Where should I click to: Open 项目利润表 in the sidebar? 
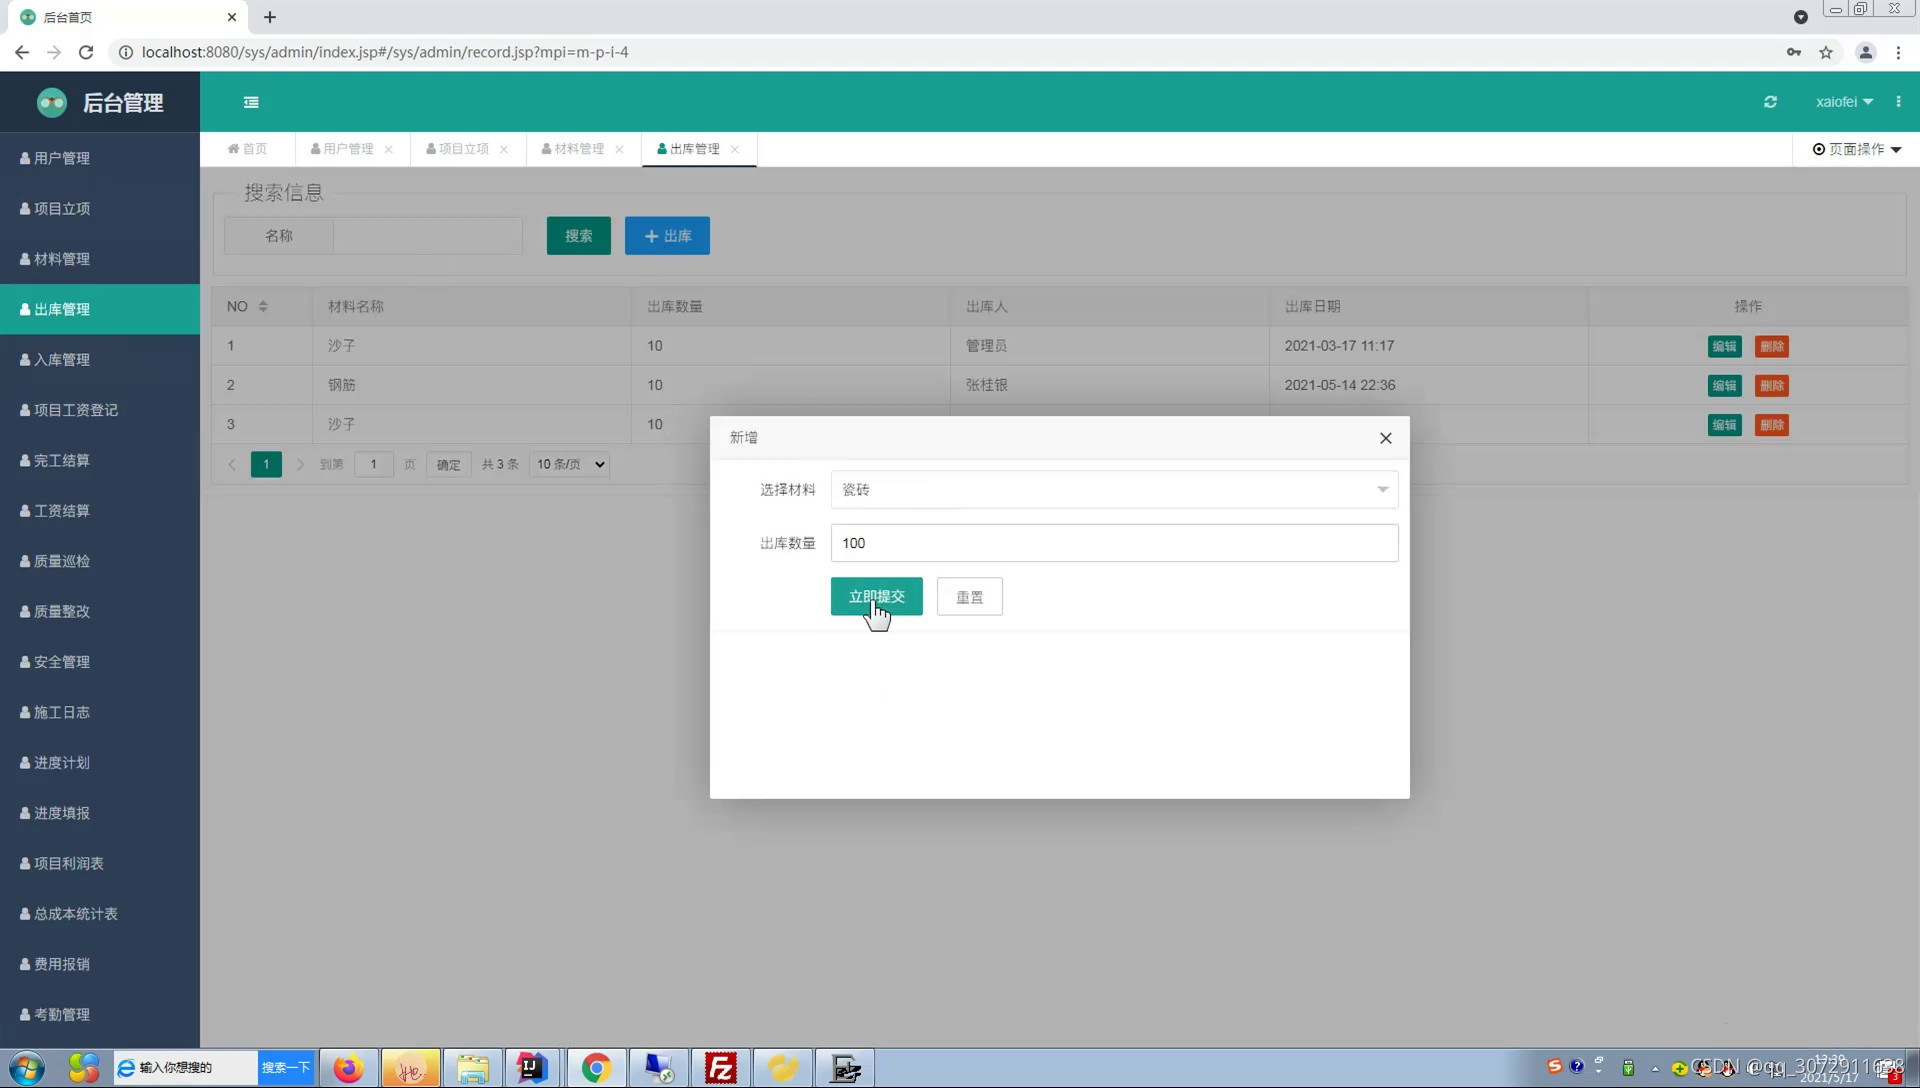coord(100,863)
